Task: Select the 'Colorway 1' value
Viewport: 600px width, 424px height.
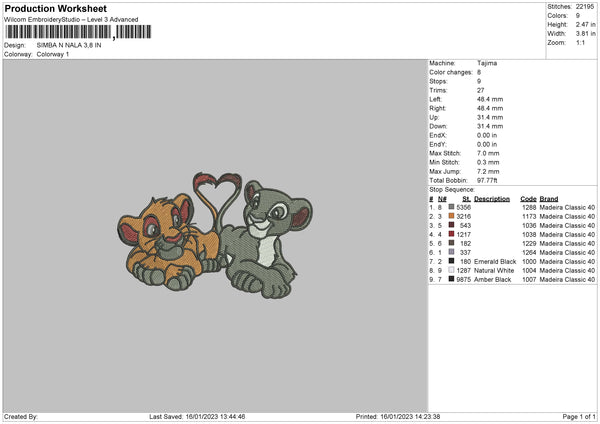Action: point(53,54)
